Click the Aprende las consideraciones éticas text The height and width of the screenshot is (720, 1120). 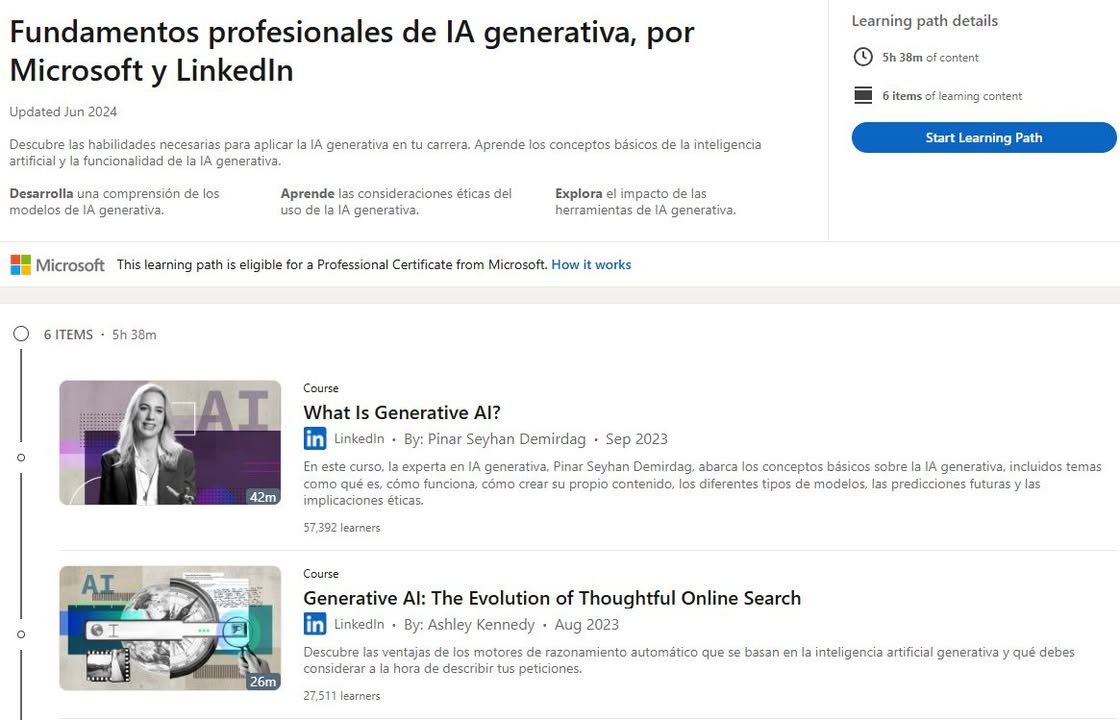click(396, 201)
